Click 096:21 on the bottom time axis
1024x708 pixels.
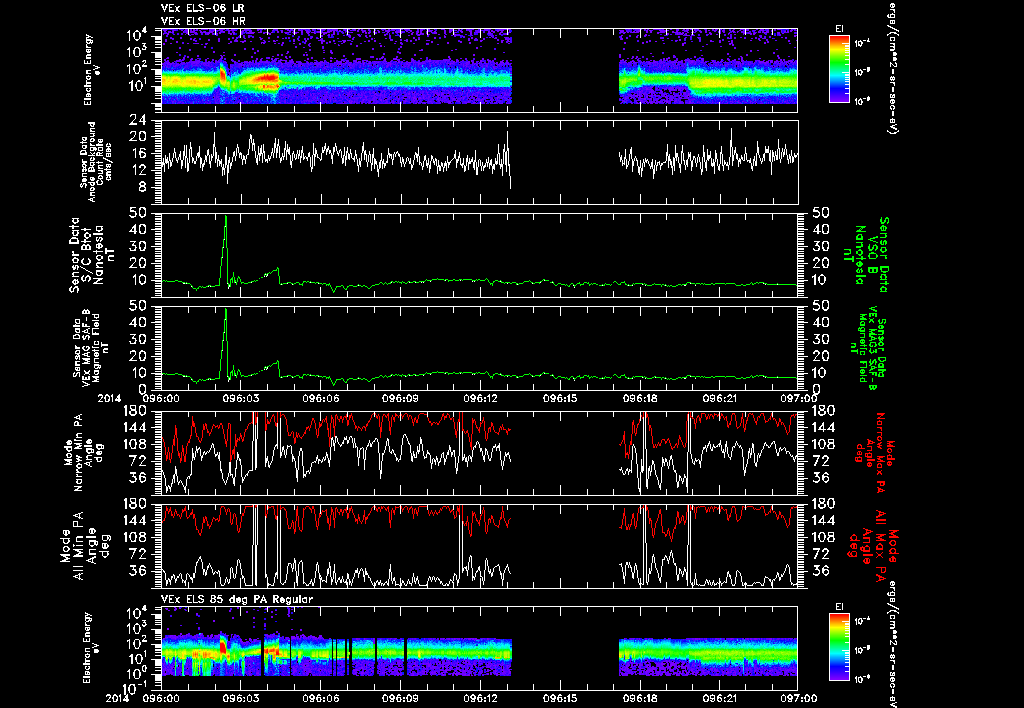(719, 696)
